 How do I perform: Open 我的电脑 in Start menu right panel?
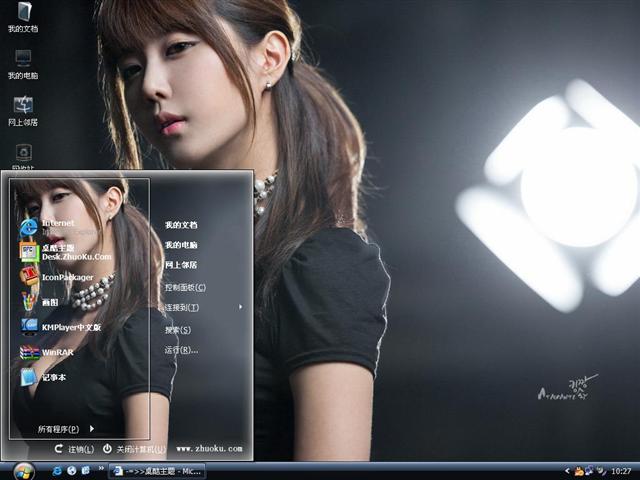tap(181, 245)
